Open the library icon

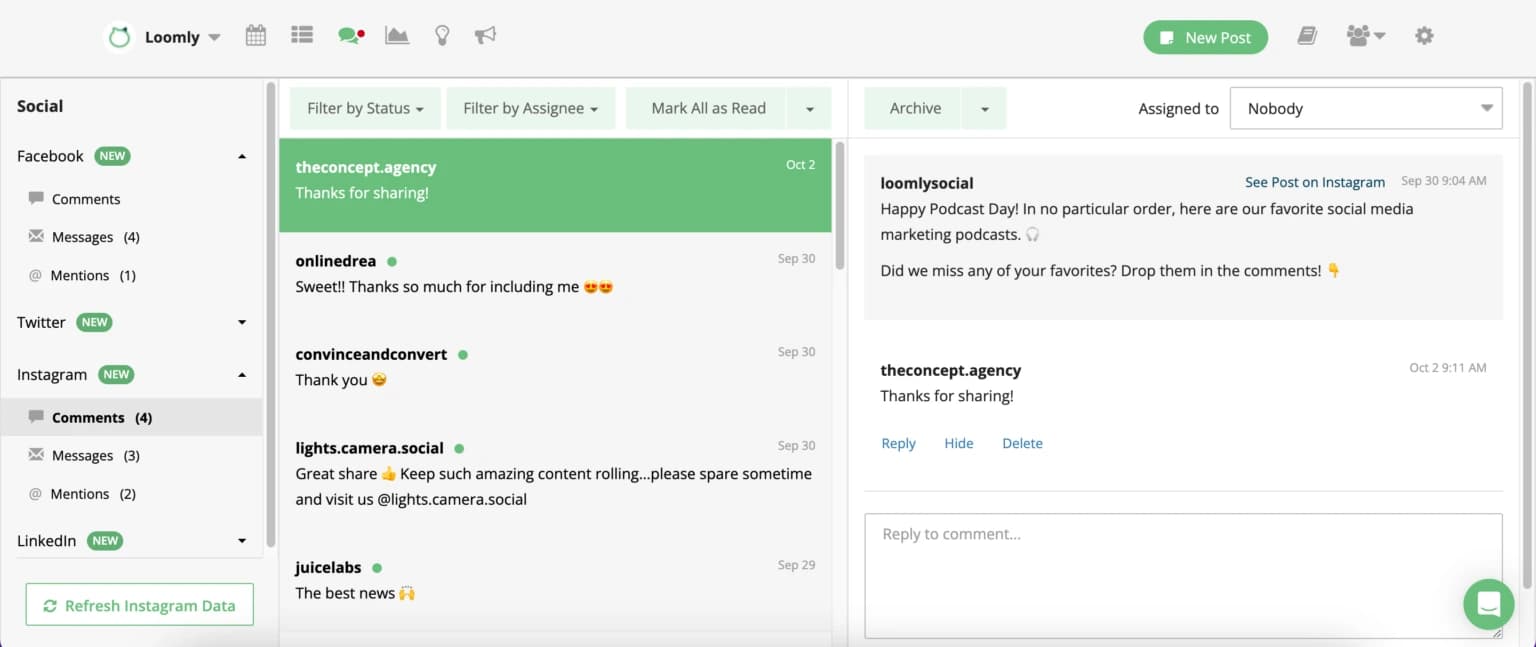1307,35
